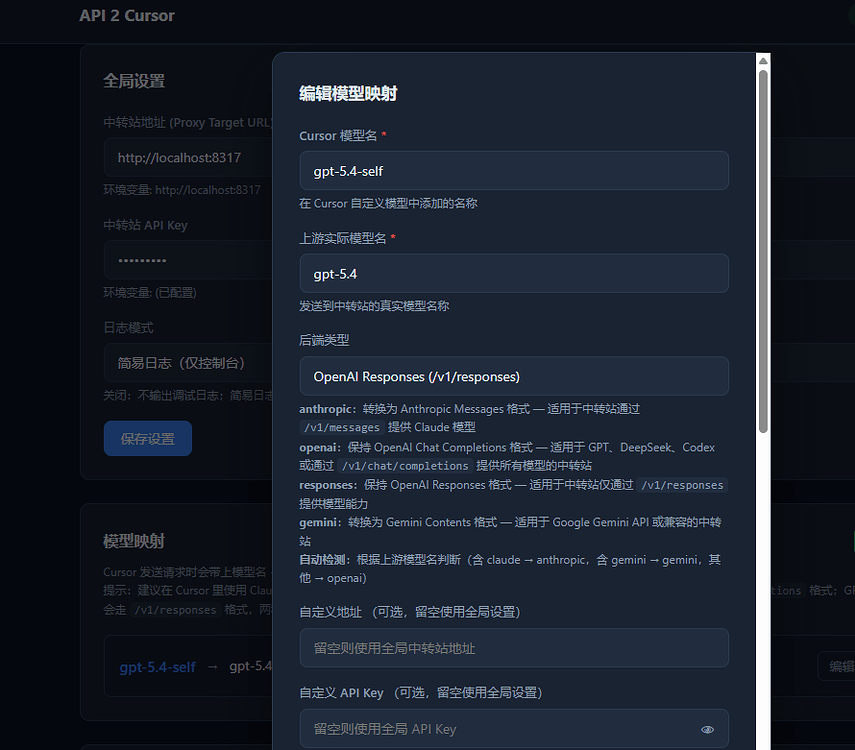Open the 日志模式 dropdown 简易日志
855x750 pixels.
[x=188, y=363]
